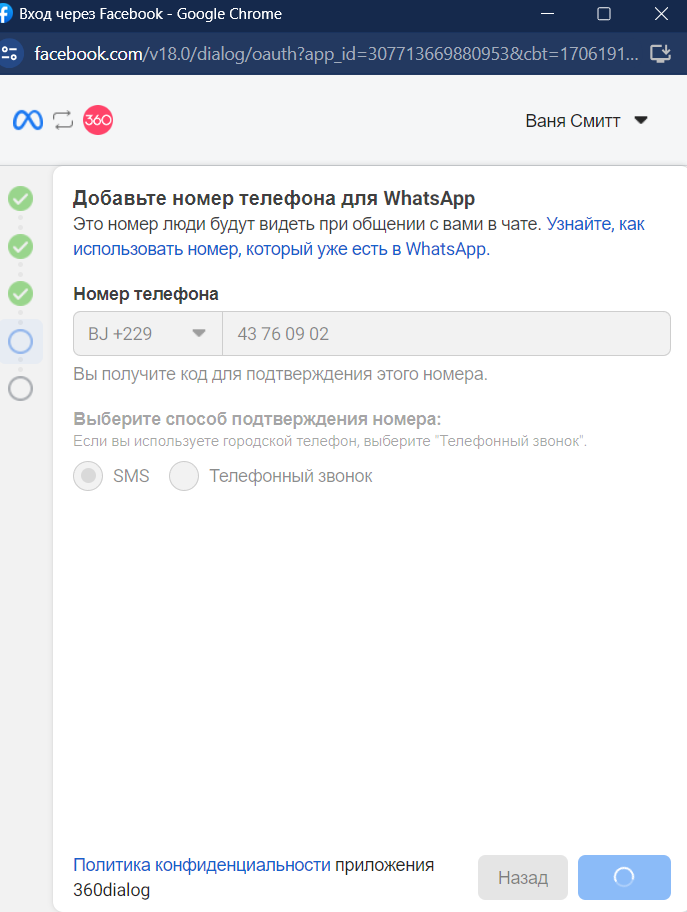
Task: Click the install app icon in address bar
Action: tap(660, 54)
